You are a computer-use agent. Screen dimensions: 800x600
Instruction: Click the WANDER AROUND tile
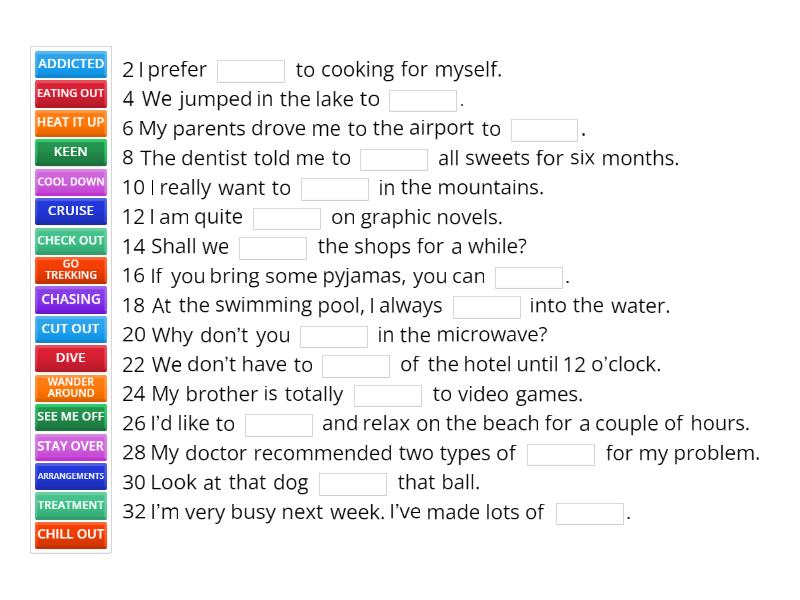[x=70, y=387]
